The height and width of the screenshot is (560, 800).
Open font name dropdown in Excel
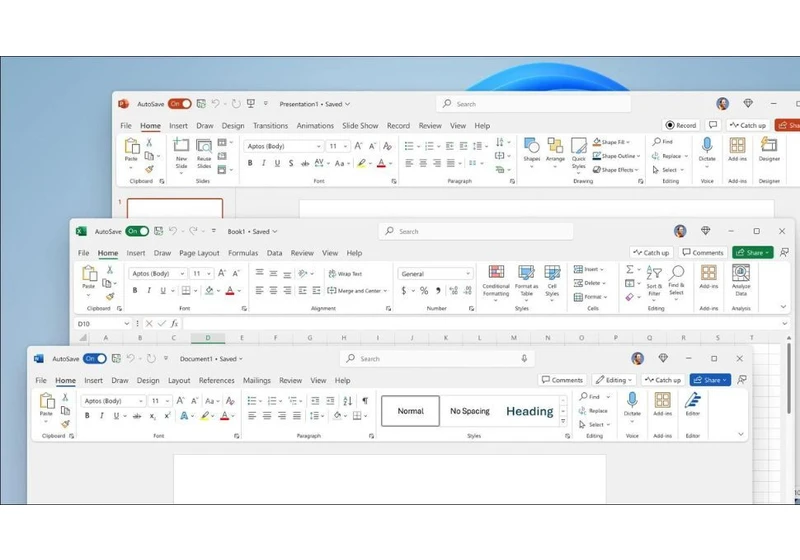click(182, 274)
